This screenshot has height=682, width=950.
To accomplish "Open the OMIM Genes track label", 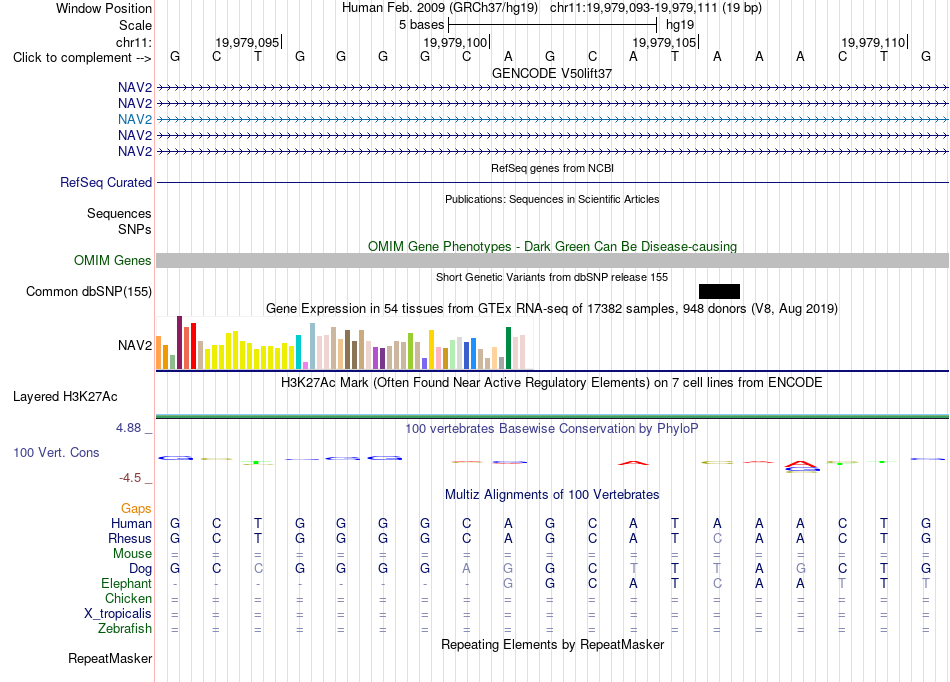I will click(x=113, y=260).
